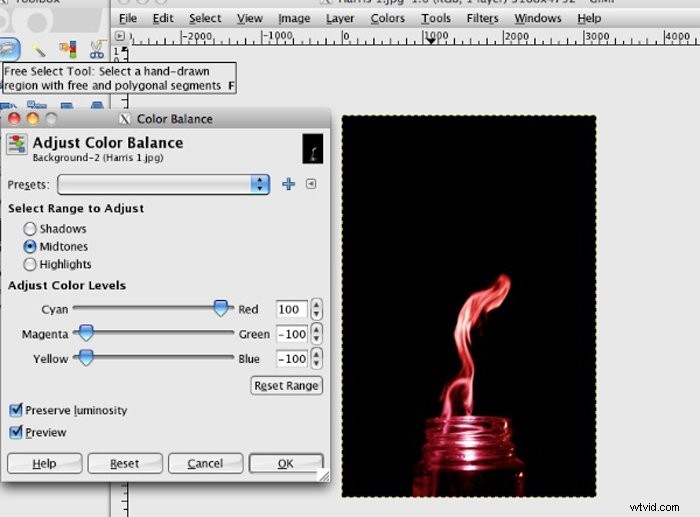Select the Free Select lasso tool
The image size is (700, 517).
coord(9,47)
